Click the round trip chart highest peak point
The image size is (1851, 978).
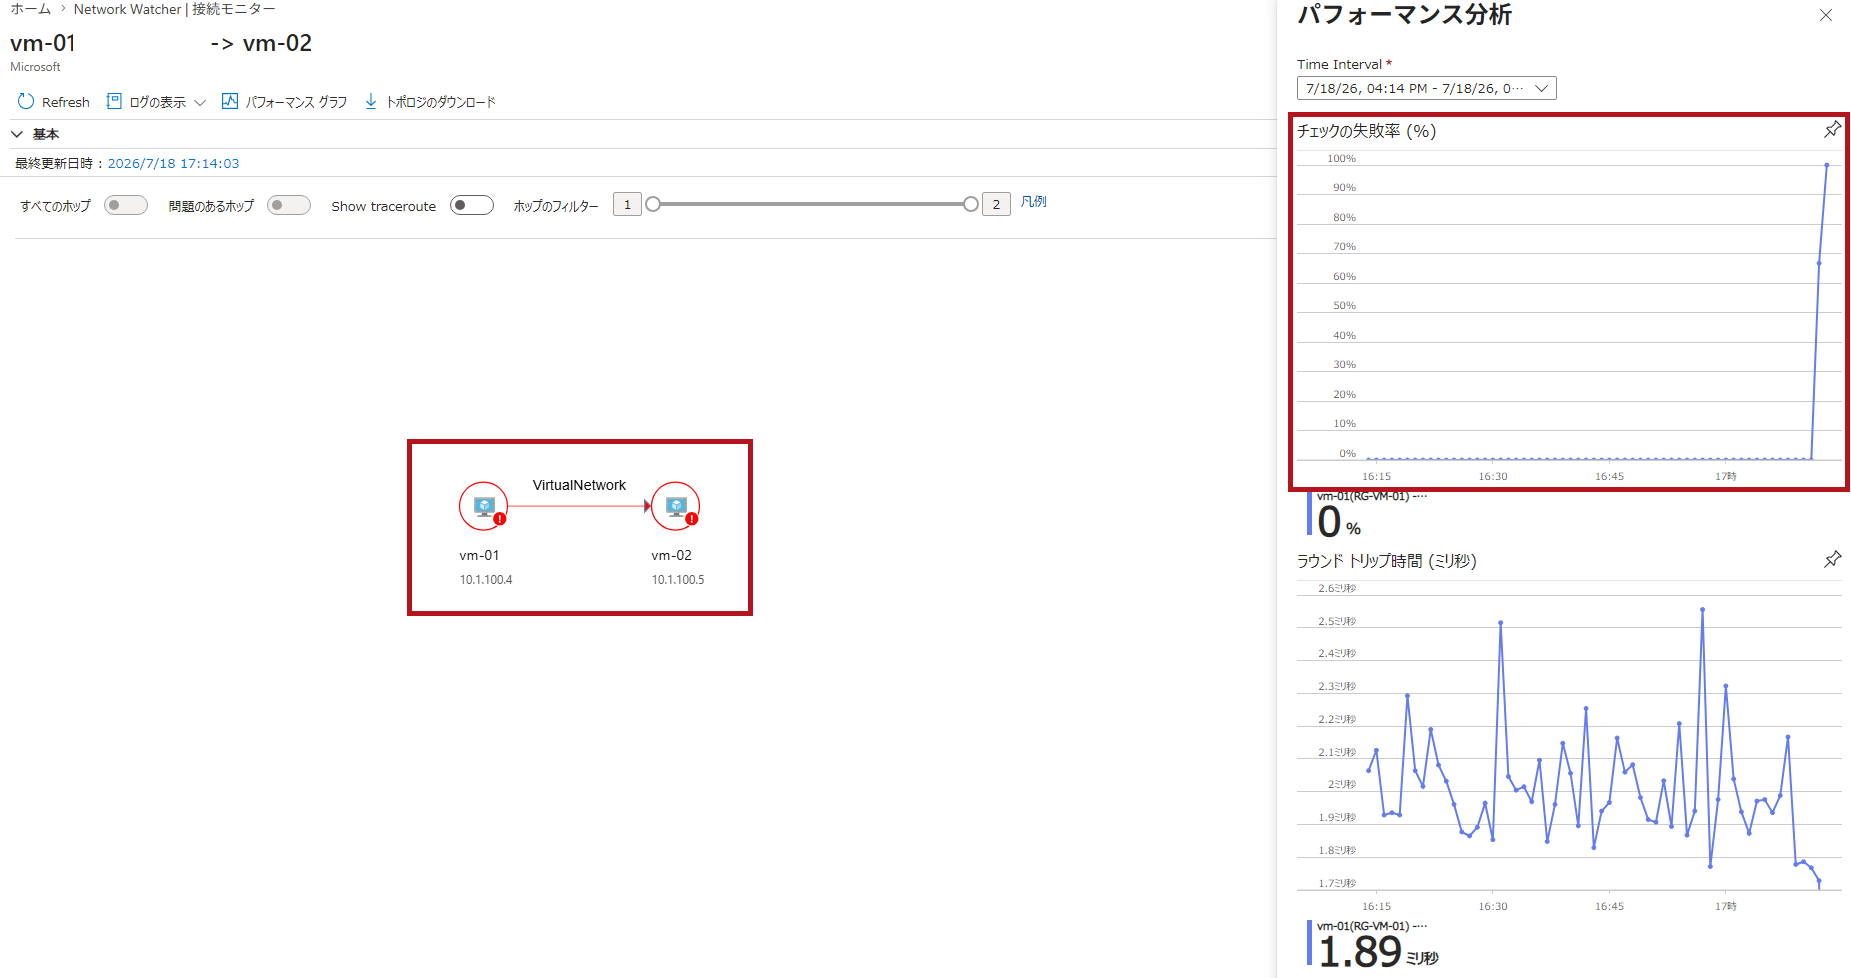pyautogui.click(x=1702, y=609)
